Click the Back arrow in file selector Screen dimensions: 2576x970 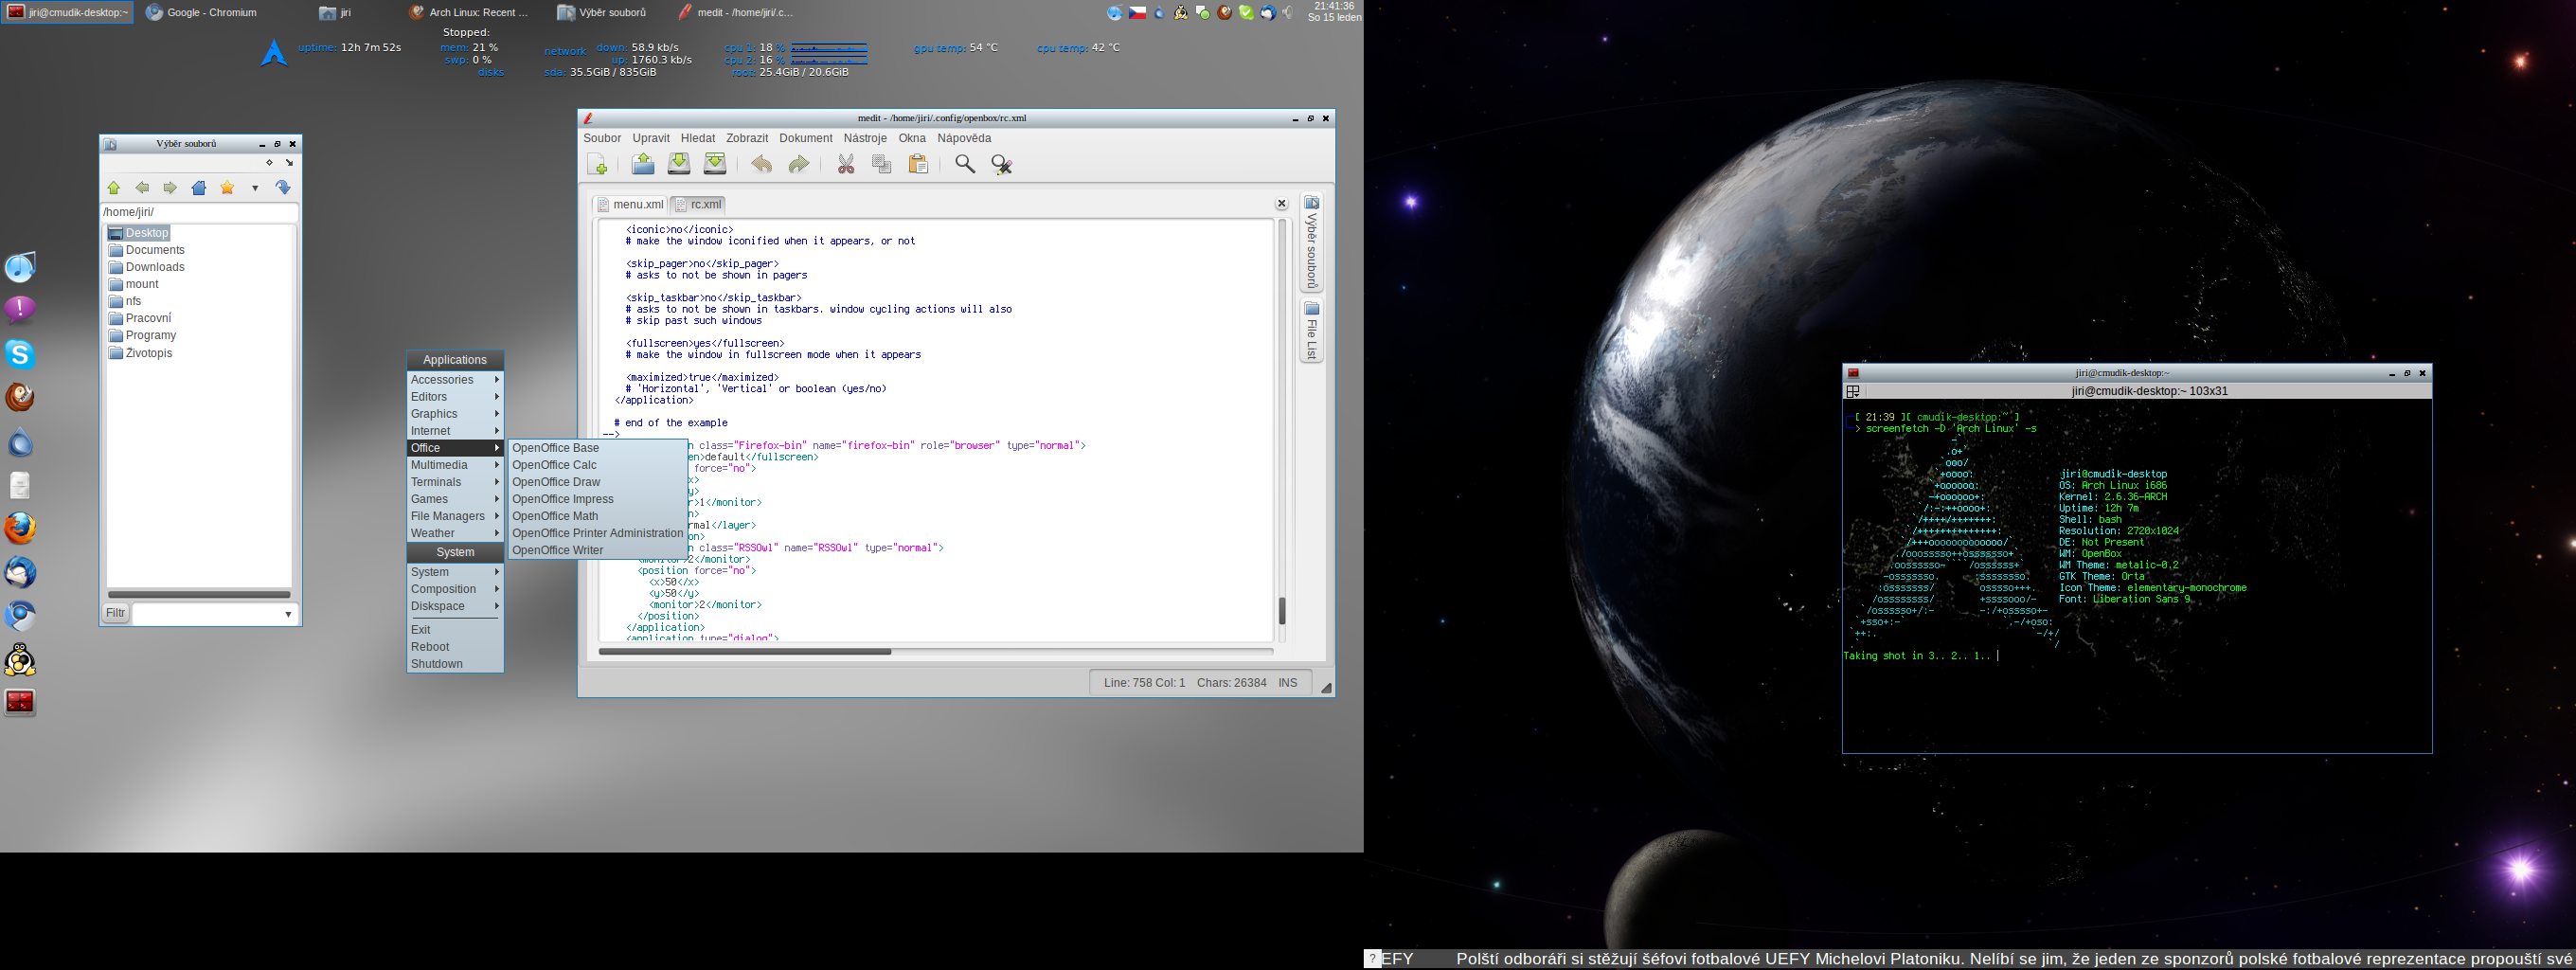coord(142,188)
